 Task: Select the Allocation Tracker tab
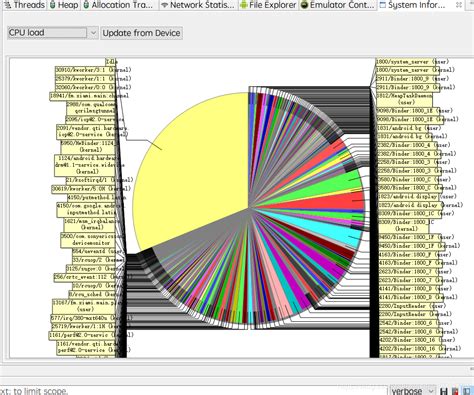119,5
